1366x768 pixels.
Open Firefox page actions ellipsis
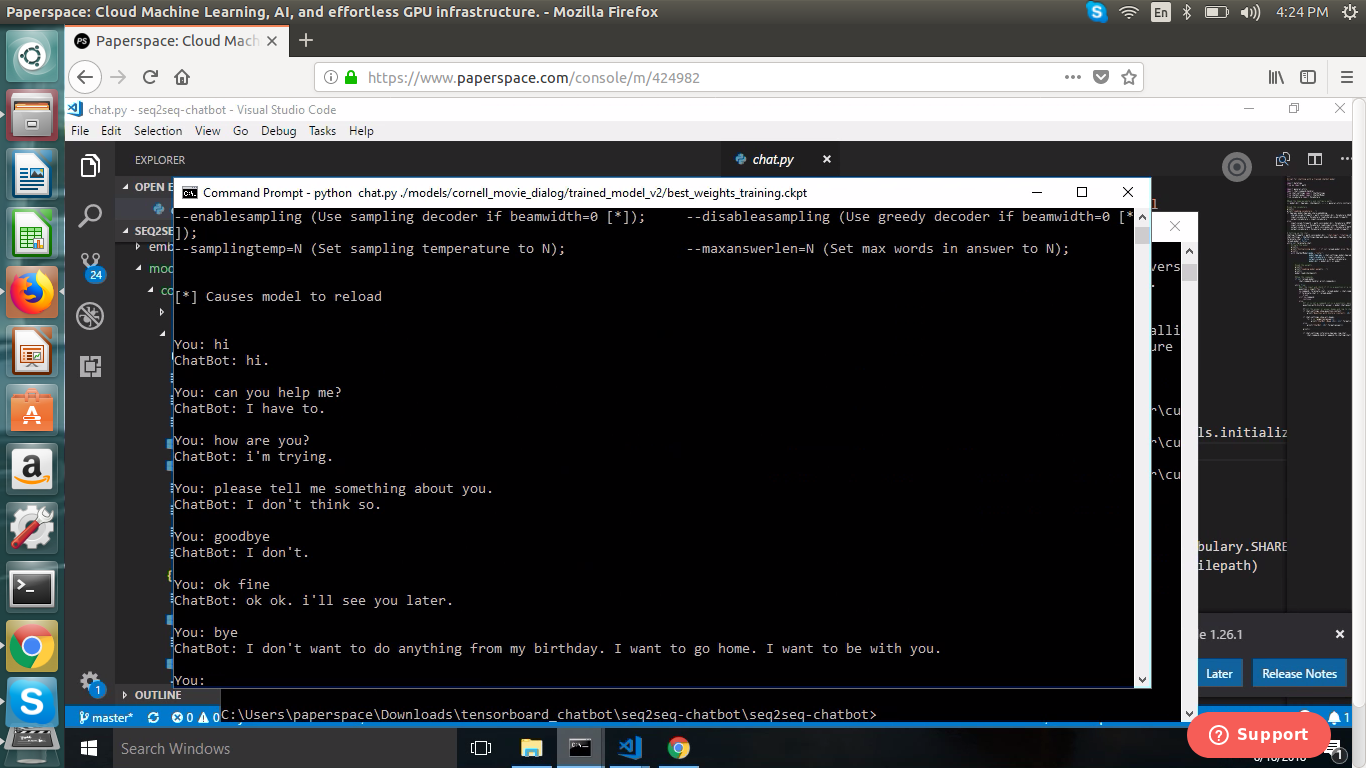(1073, 77)
